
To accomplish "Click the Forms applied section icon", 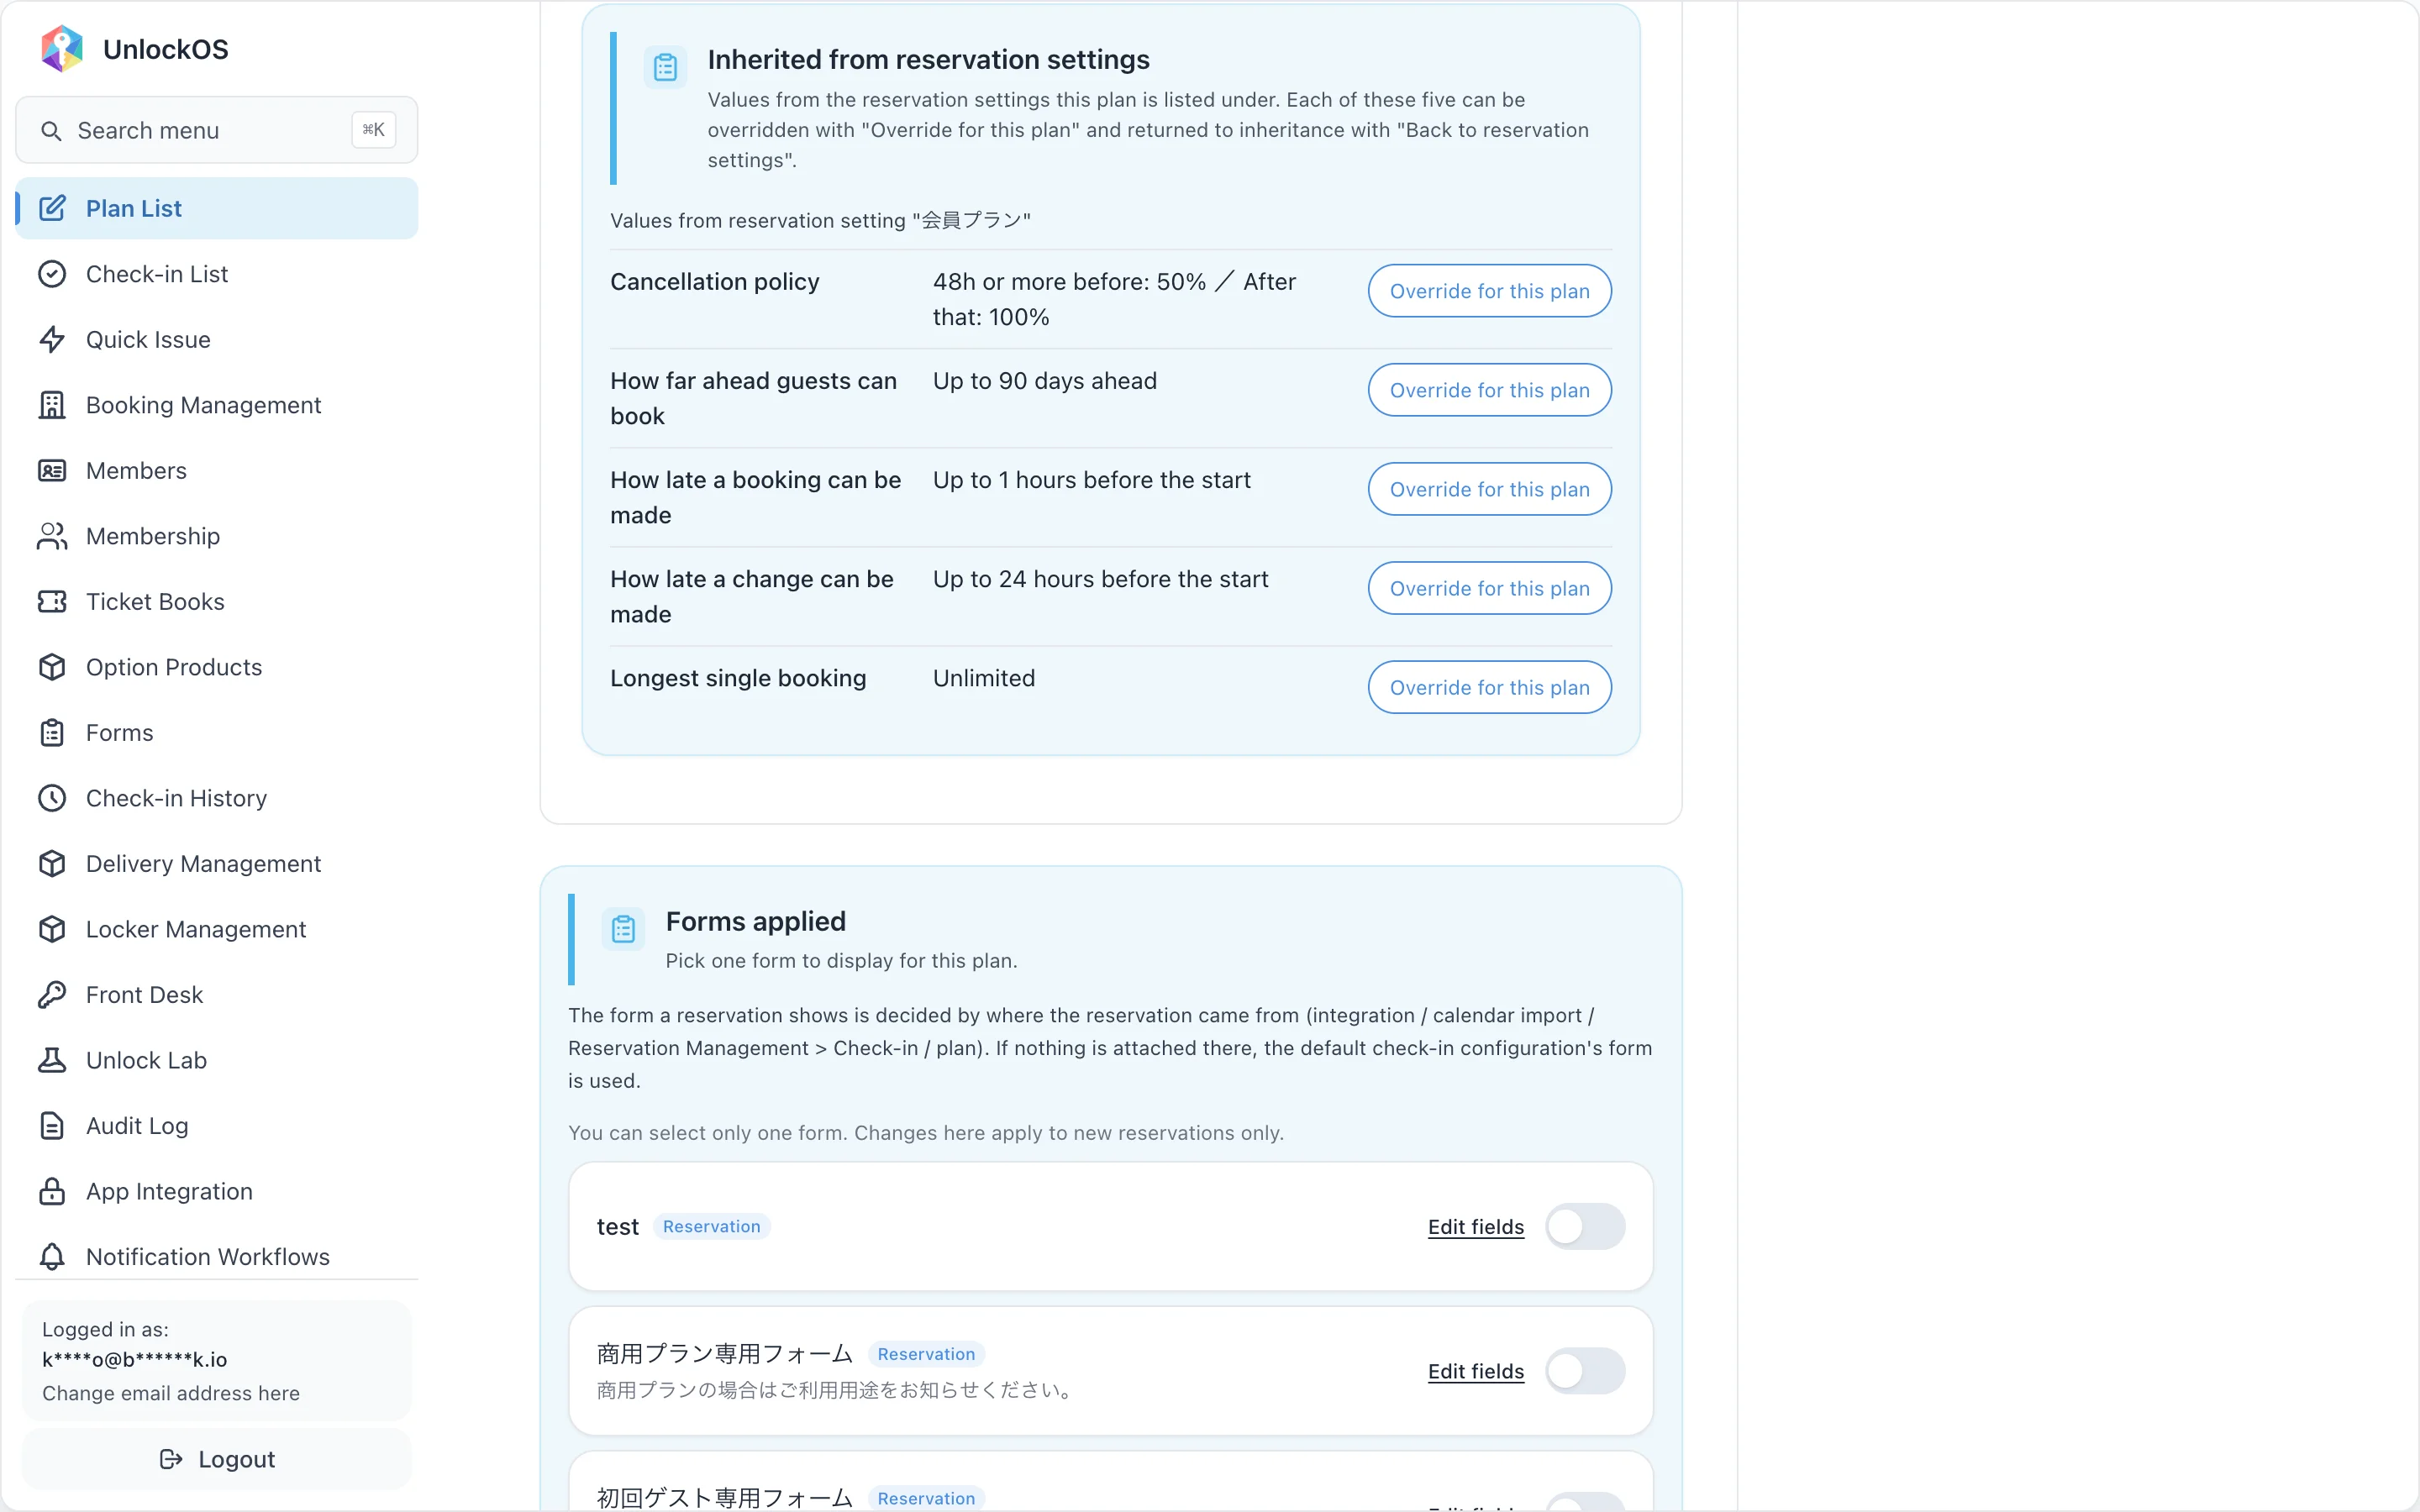I will pyautogui.click(x=624, y=929).
